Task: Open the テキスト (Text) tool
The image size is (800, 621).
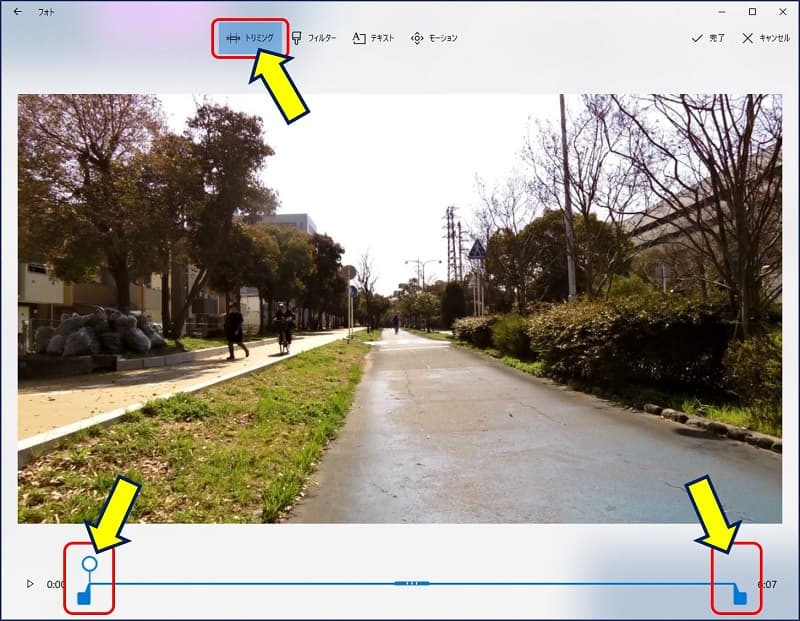Action: [x=372, y=38]
